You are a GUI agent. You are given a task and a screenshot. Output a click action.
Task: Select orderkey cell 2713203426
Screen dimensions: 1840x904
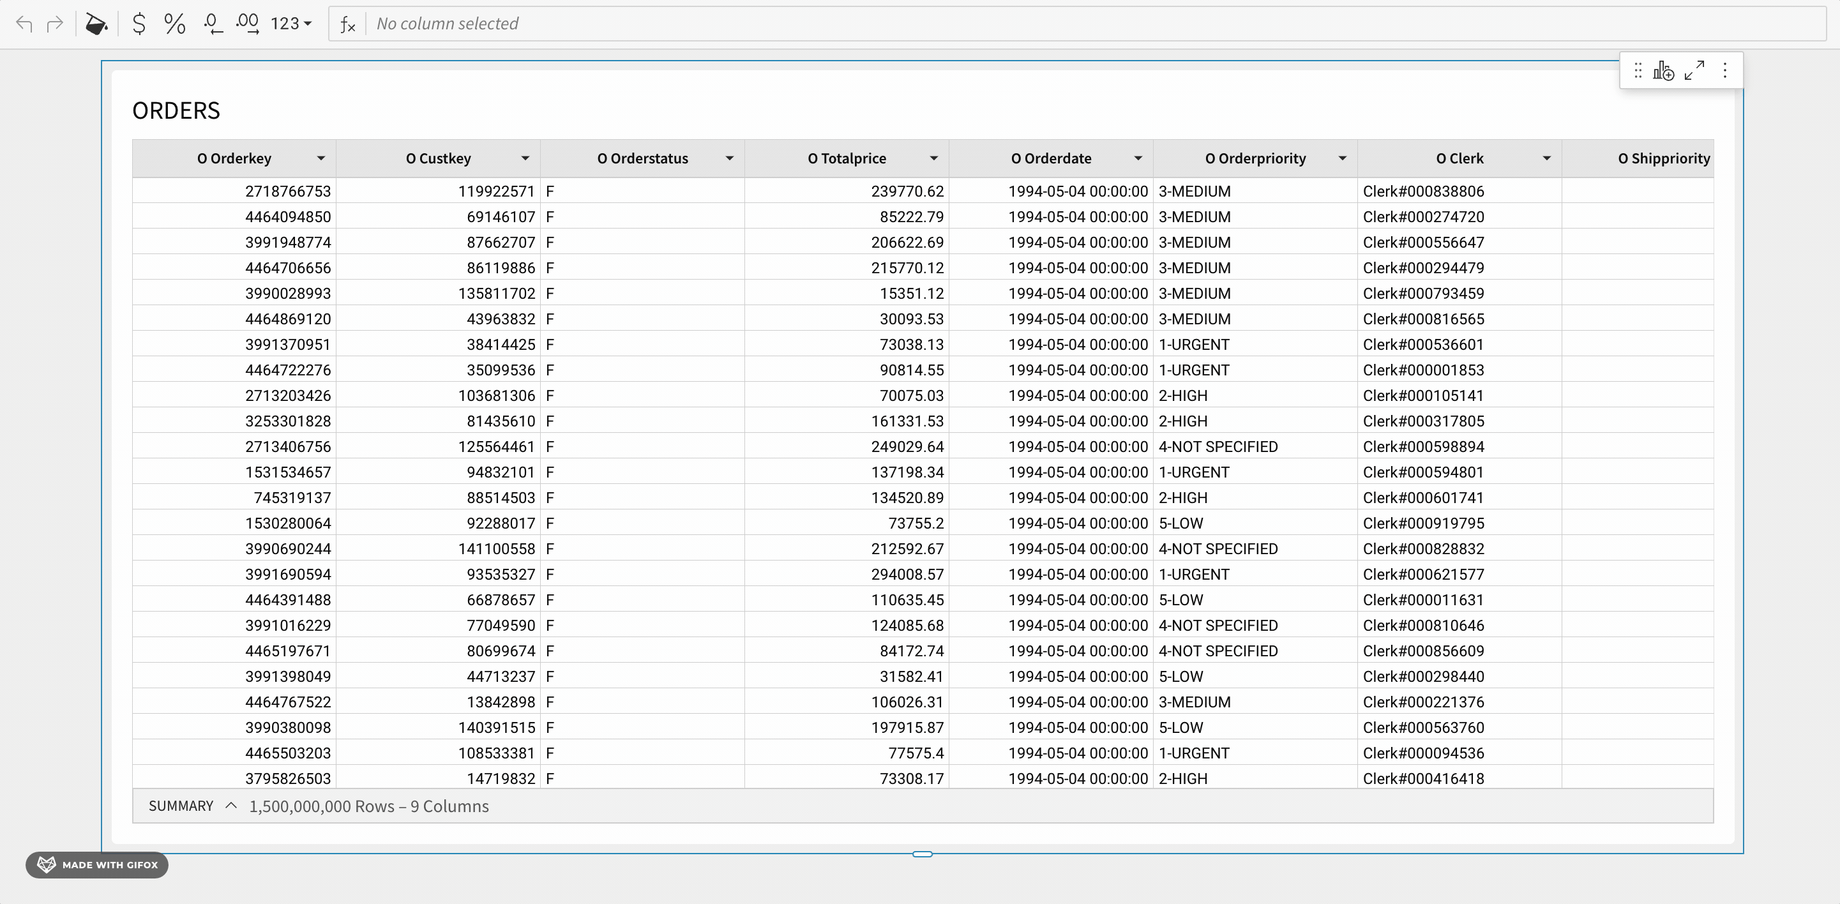234,395
